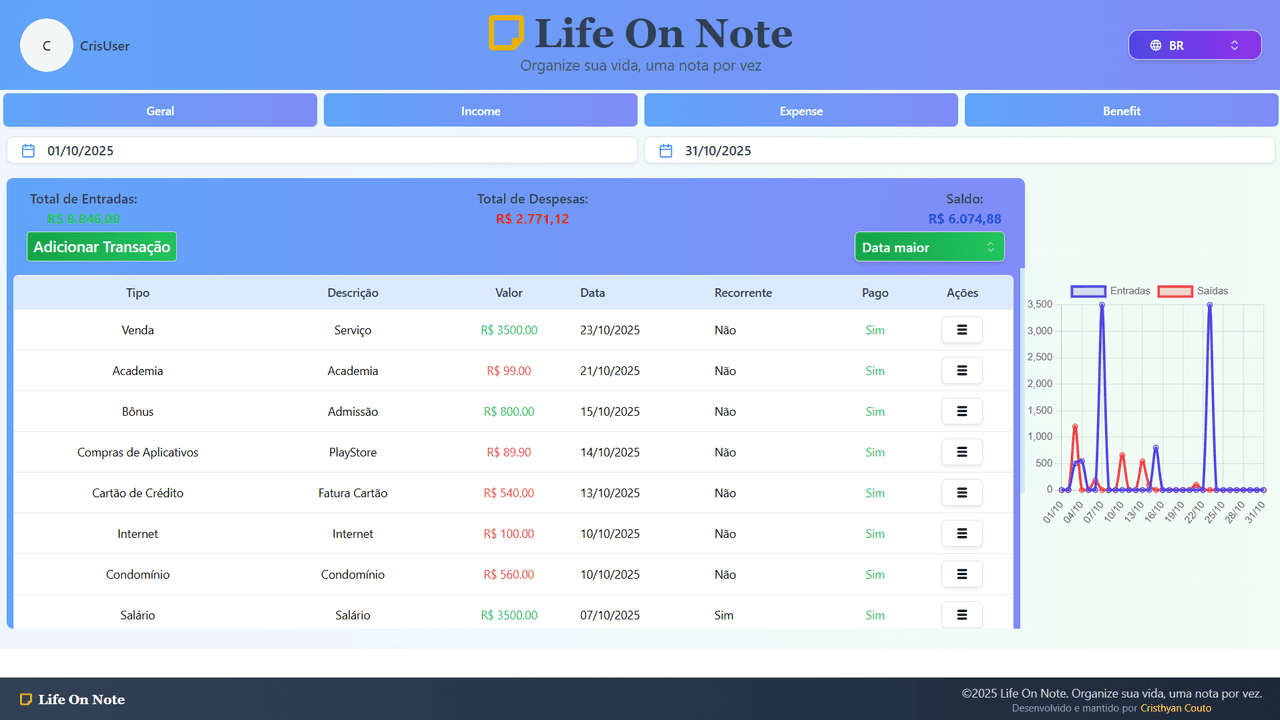Open actions menu for Academia row
1280x720 pixels.
tap(961, 371)
